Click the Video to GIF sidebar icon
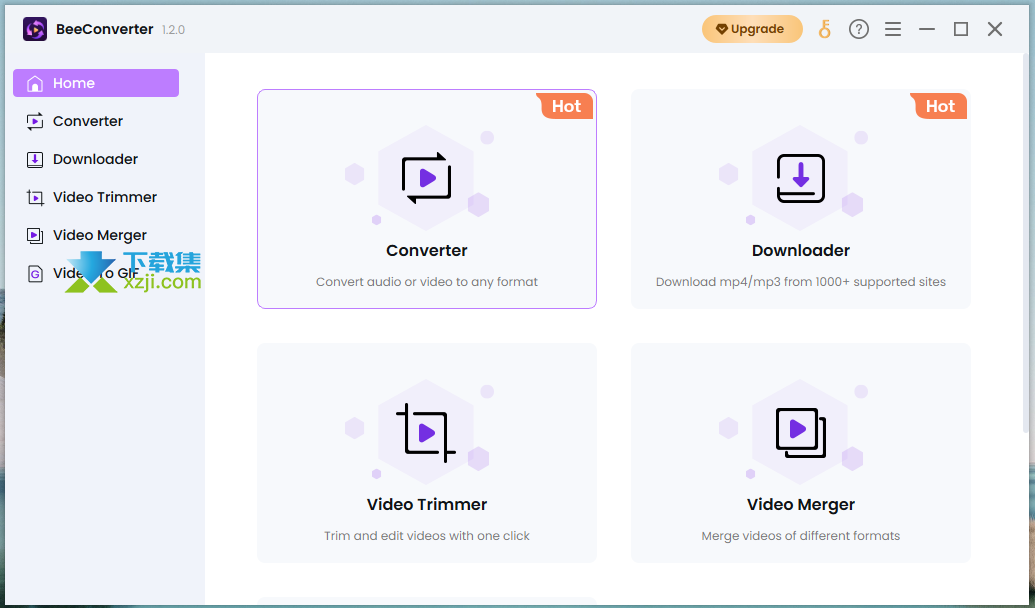 35,273
